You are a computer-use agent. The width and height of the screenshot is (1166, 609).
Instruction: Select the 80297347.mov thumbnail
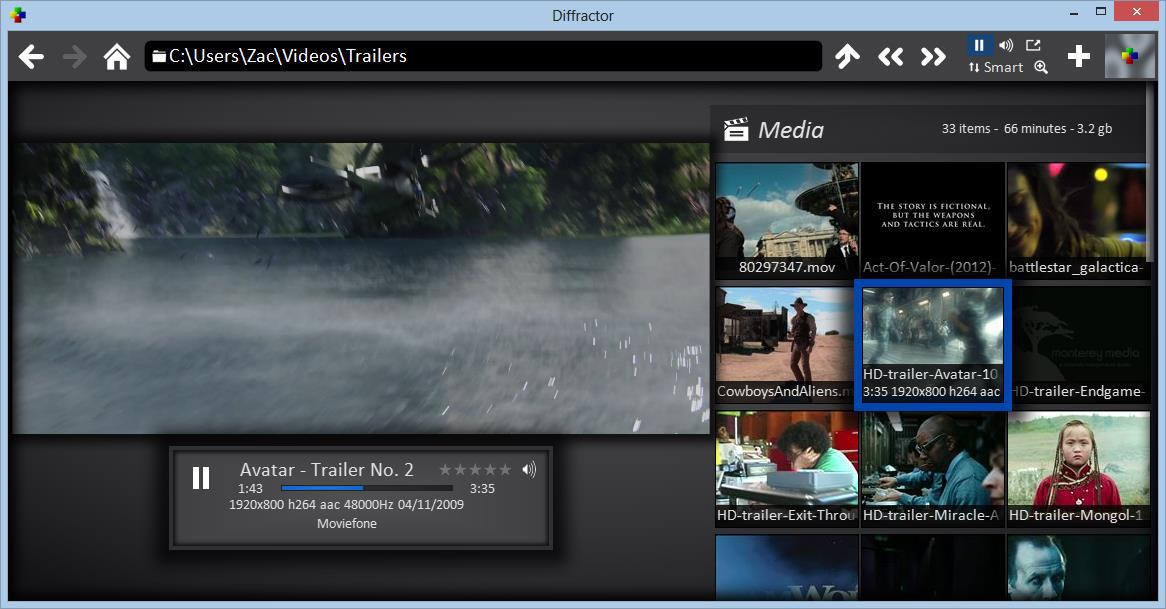[787, 220]
